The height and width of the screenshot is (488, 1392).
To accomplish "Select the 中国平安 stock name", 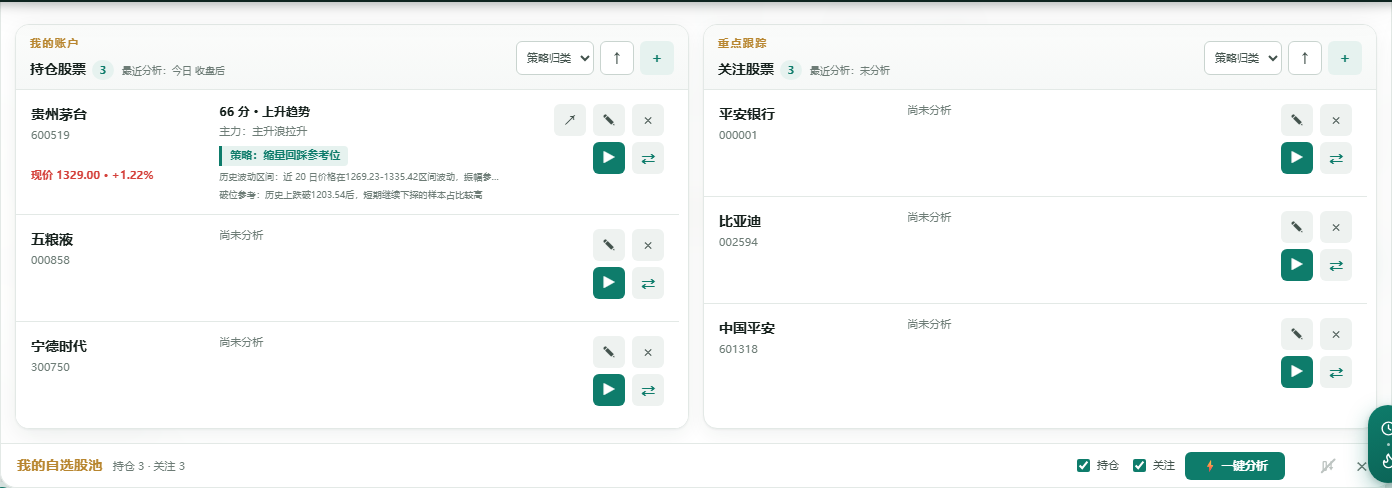I will tap(747, 328).
